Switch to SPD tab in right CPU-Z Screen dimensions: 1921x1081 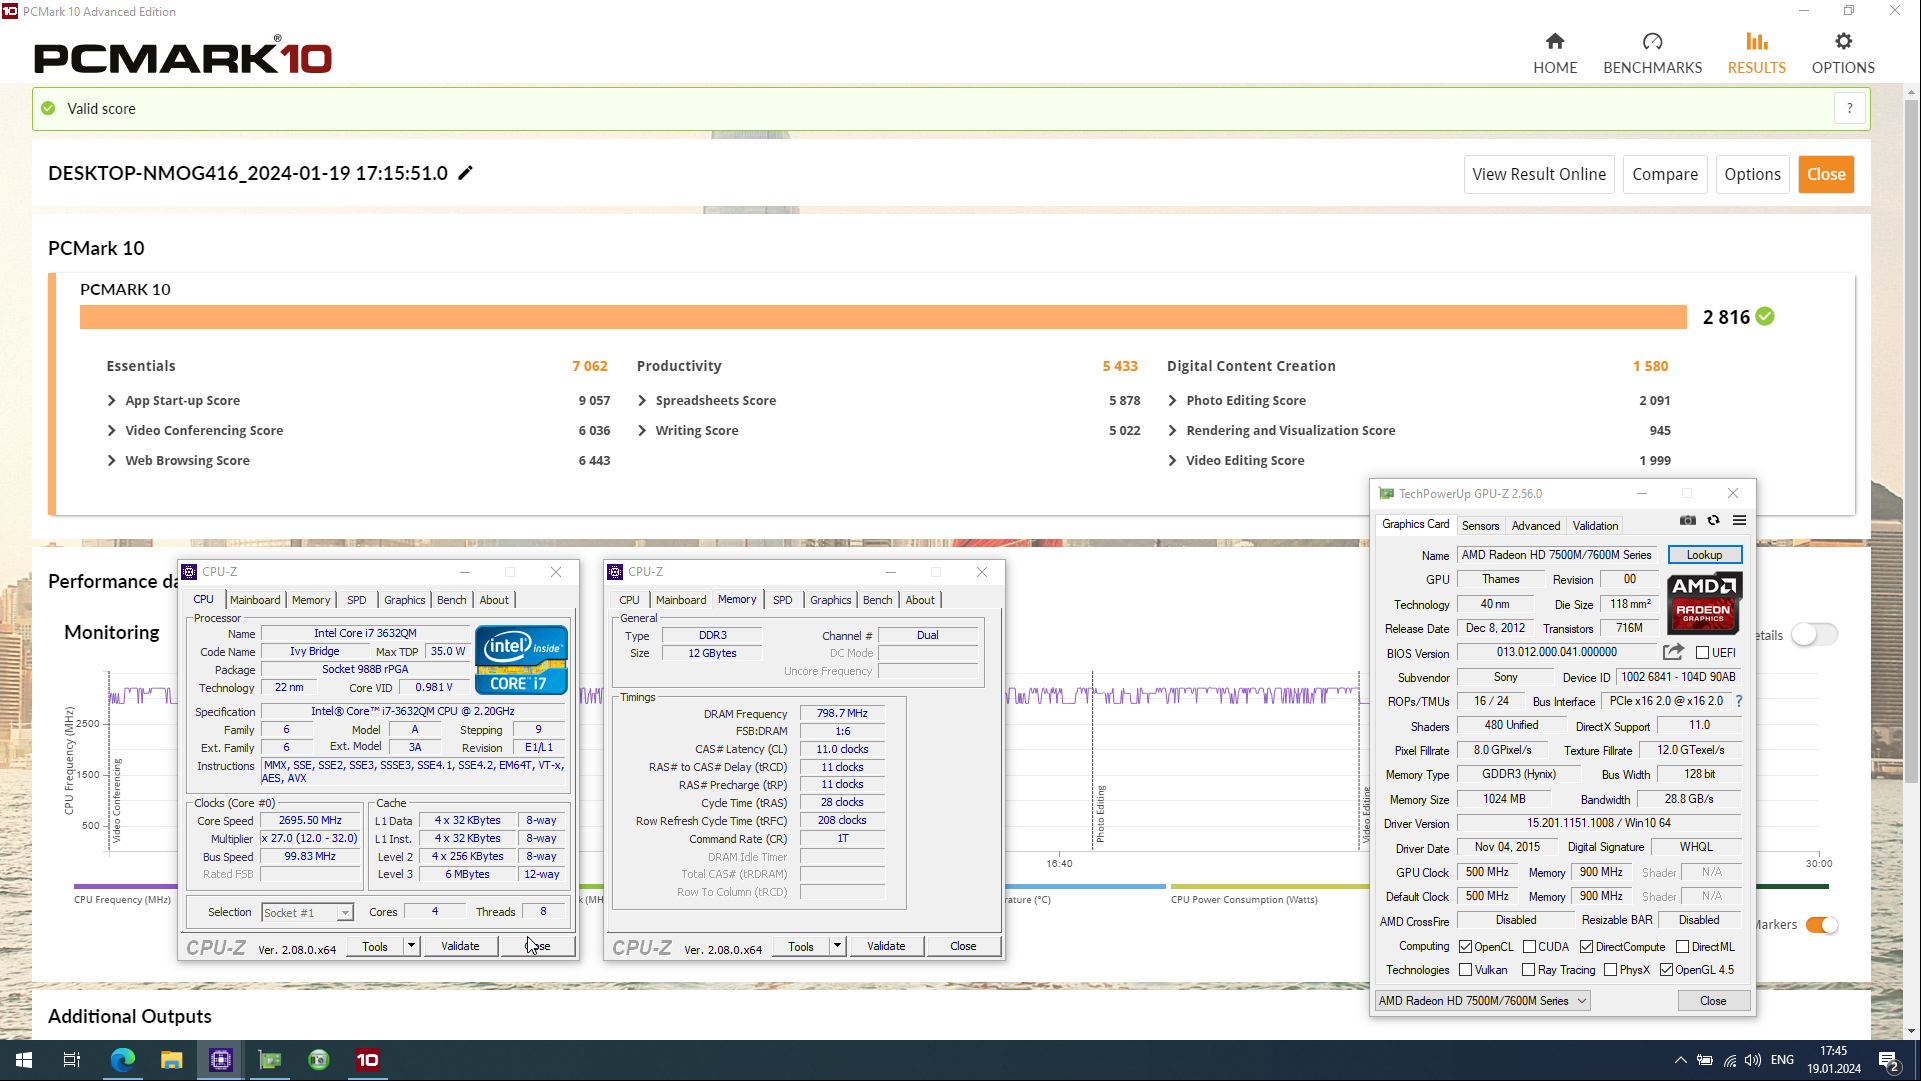(783, 600)
